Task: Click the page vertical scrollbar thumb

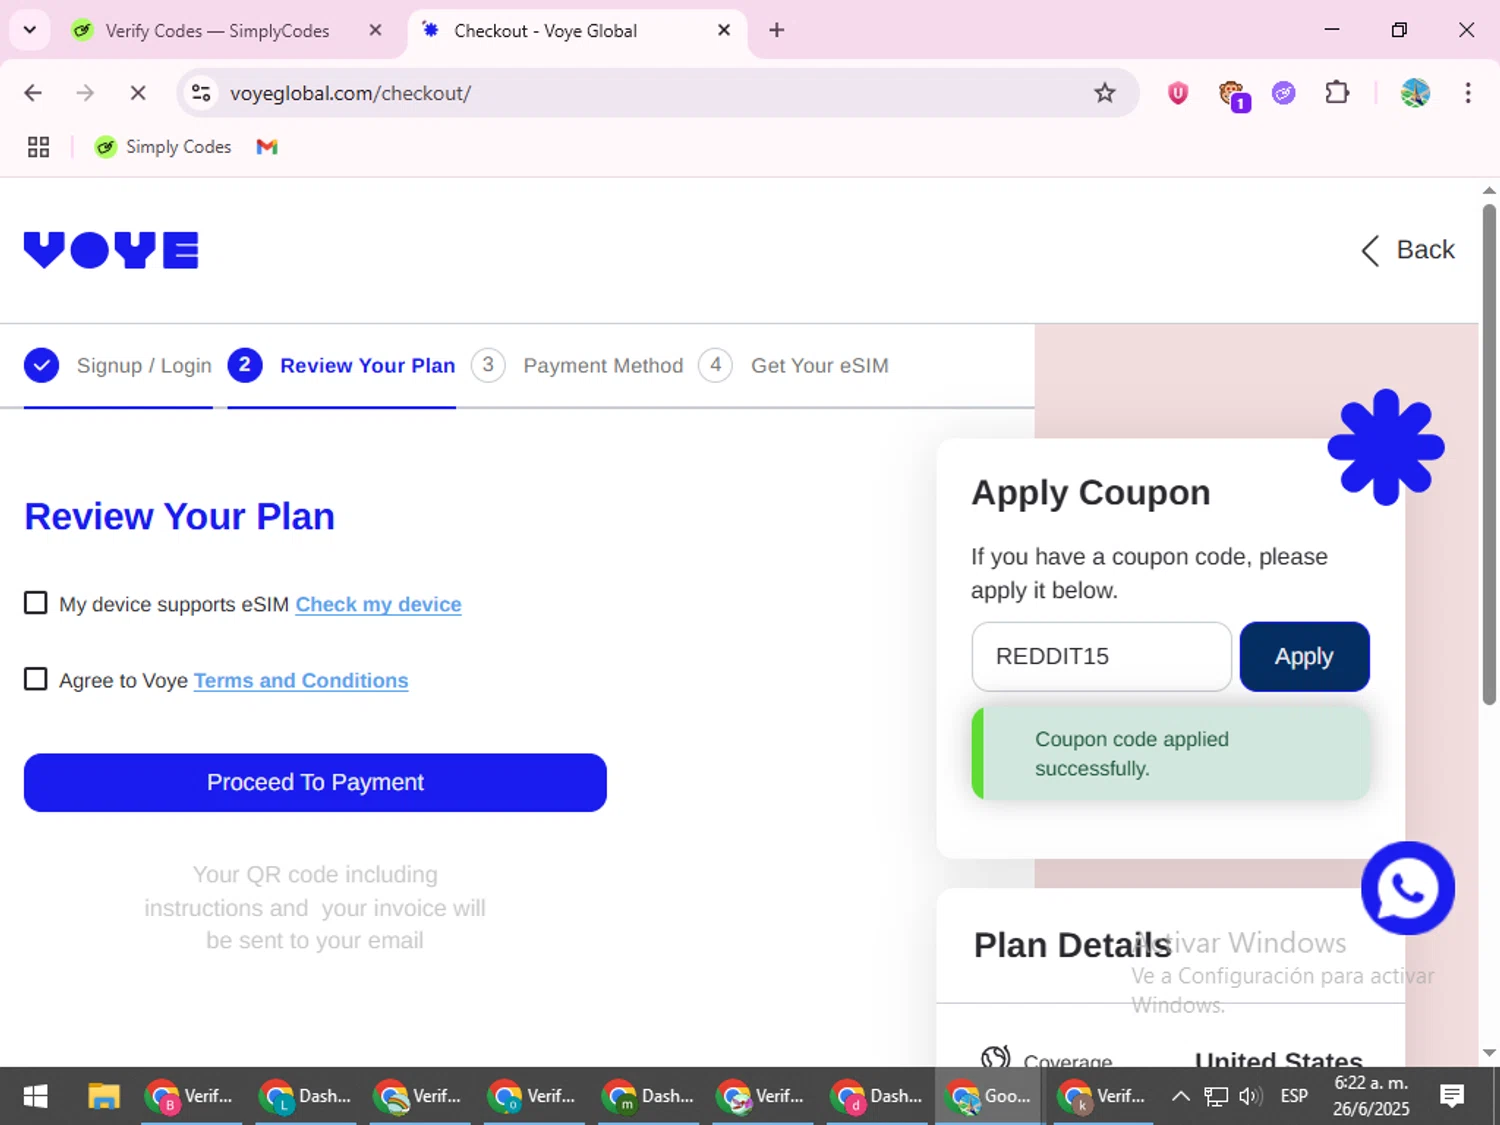Action: coord(1489,455)
